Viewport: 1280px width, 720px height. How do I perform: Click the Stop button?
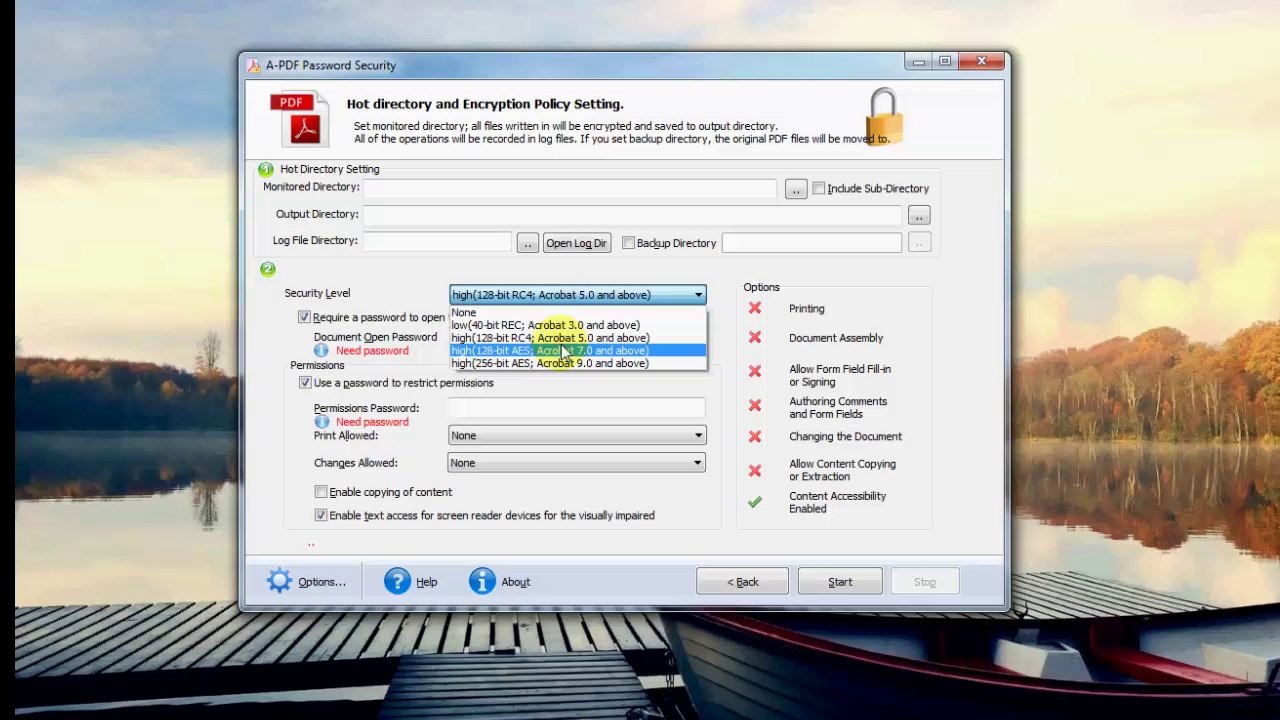click(925, 582)
